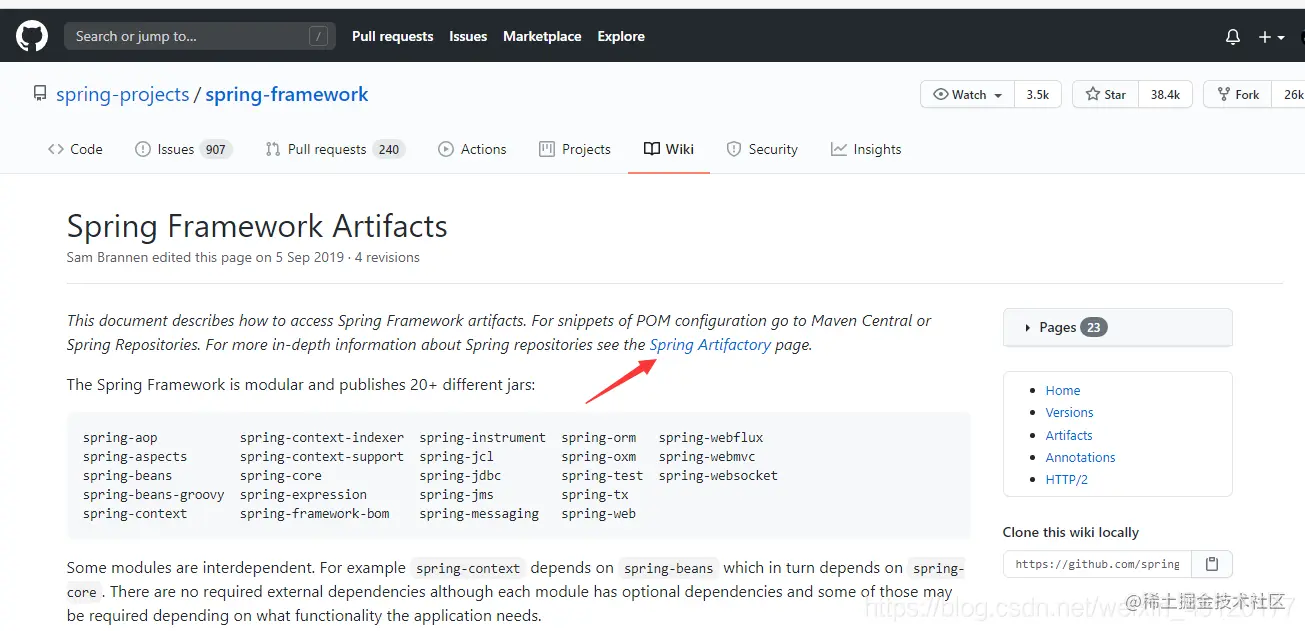The width and height of the screenshot is (1305, 631).
Task: Click the spring-webflux entry in jar list
Action: coord(711,437)
